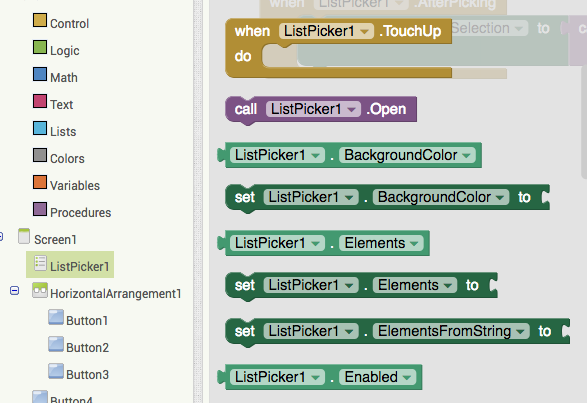Click the ListPicker1 component icon
Screen dimensions: 587x403
[x=40, y=263]
